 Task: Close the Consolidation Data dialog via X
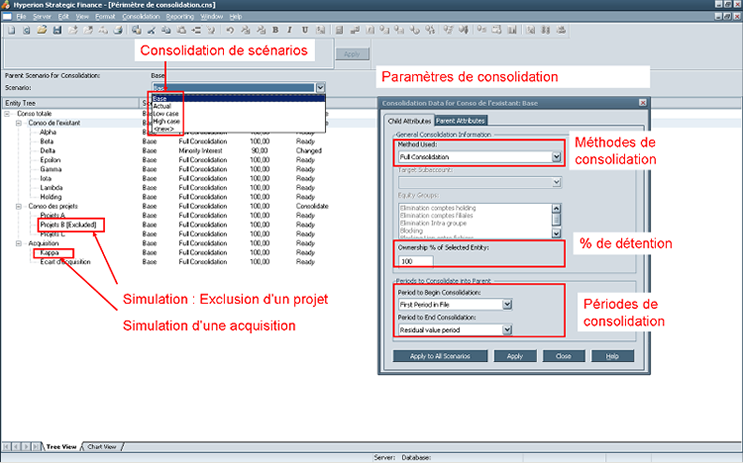643,103
